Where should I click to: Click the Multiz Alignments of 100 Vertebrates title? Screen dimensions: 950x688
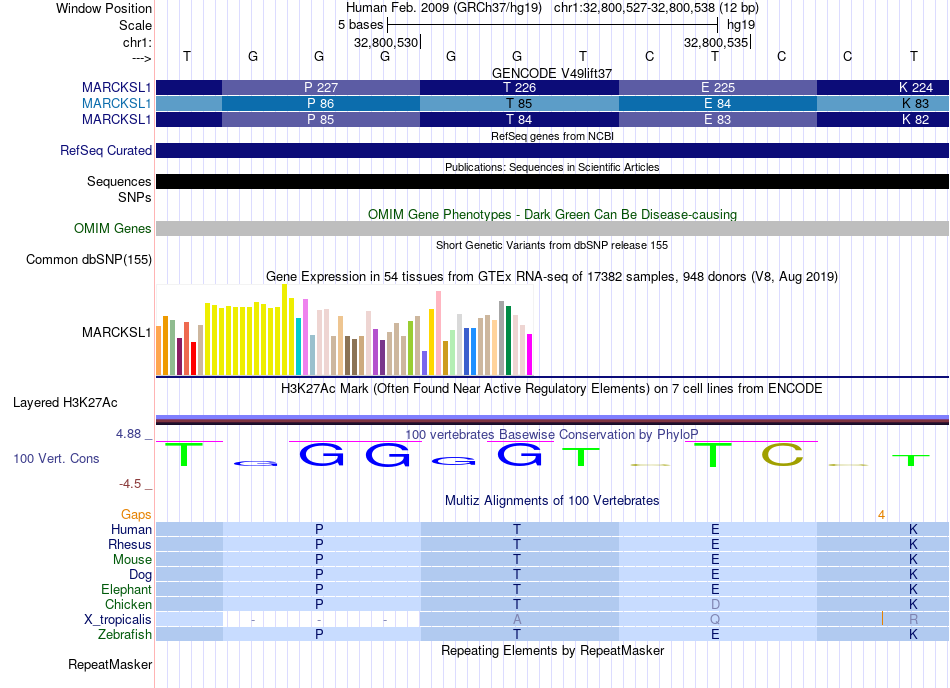[552, 500]
